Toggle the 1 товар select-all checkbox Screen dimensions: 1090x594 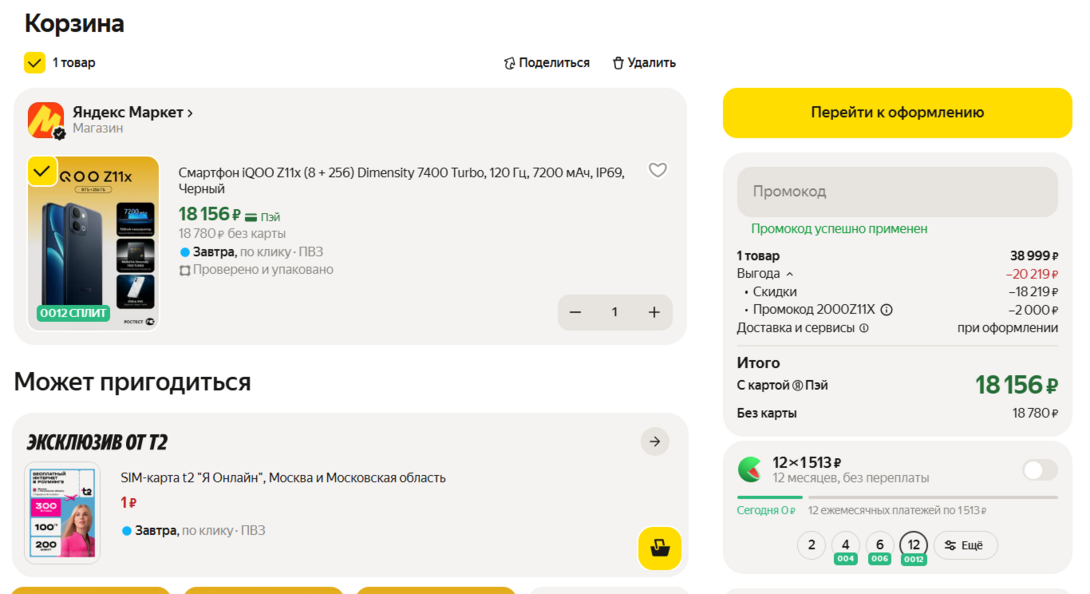[x=35, y=63]
